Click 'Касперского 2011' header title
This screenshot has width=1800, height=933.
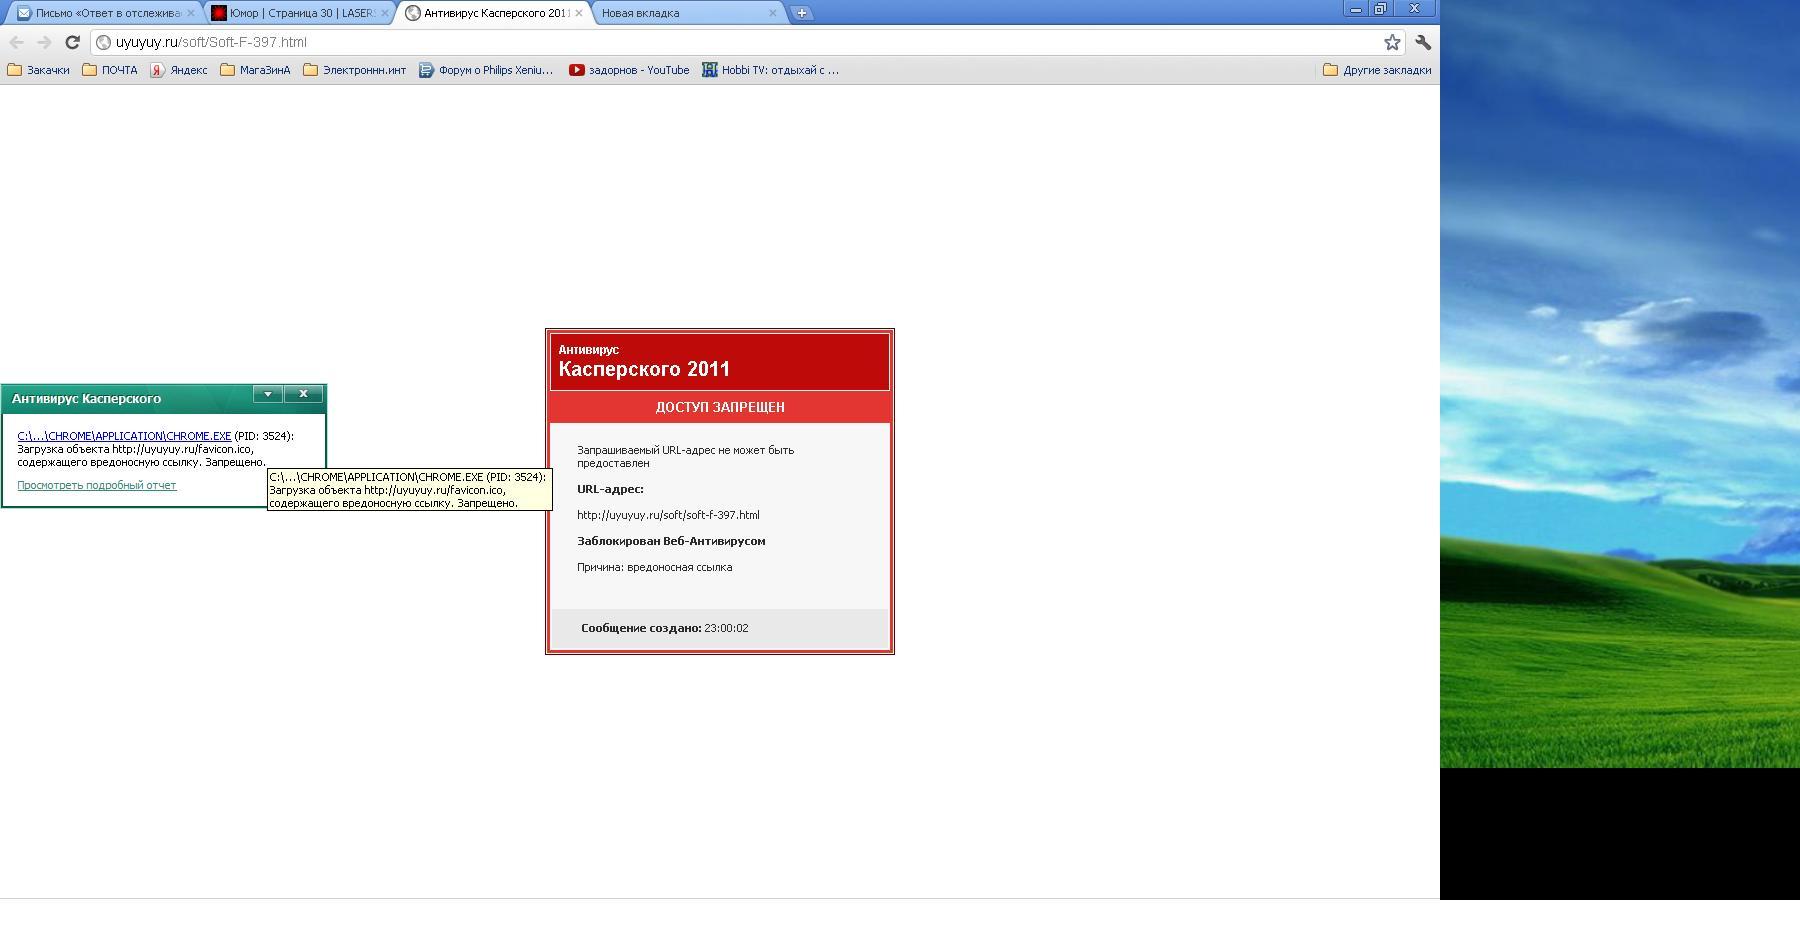point(644,369)
